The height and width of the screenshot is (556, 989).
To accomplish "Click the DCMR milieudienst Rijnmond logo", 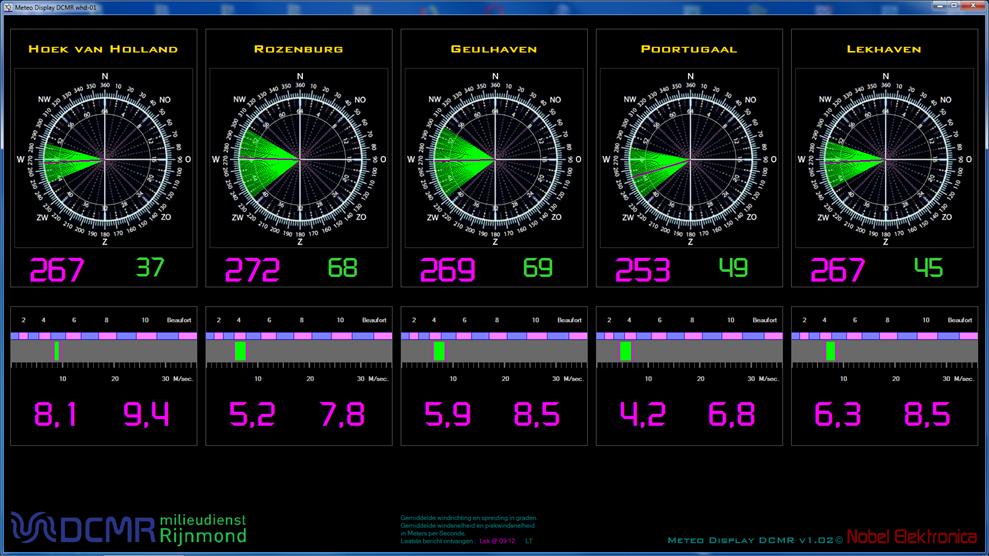I will [128, 526].
